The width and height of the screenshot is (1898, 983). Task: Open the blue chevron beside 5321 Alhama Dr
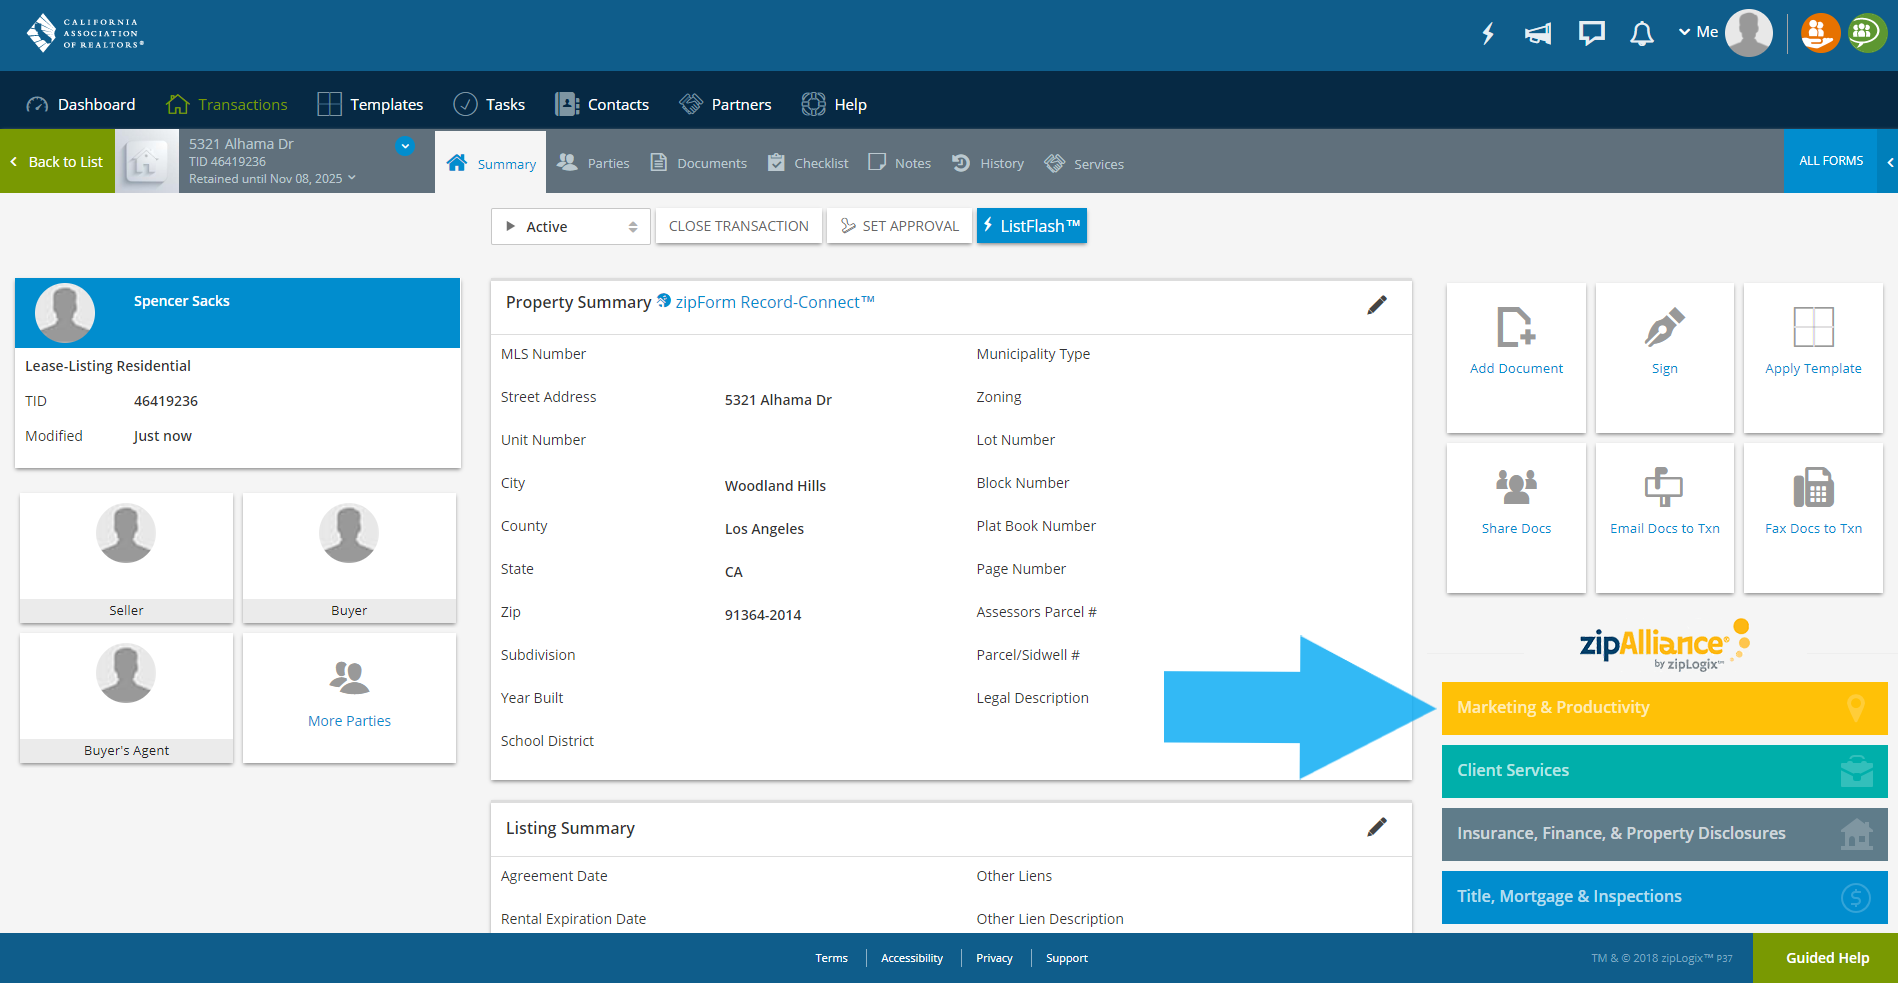[x=405, y=145]
